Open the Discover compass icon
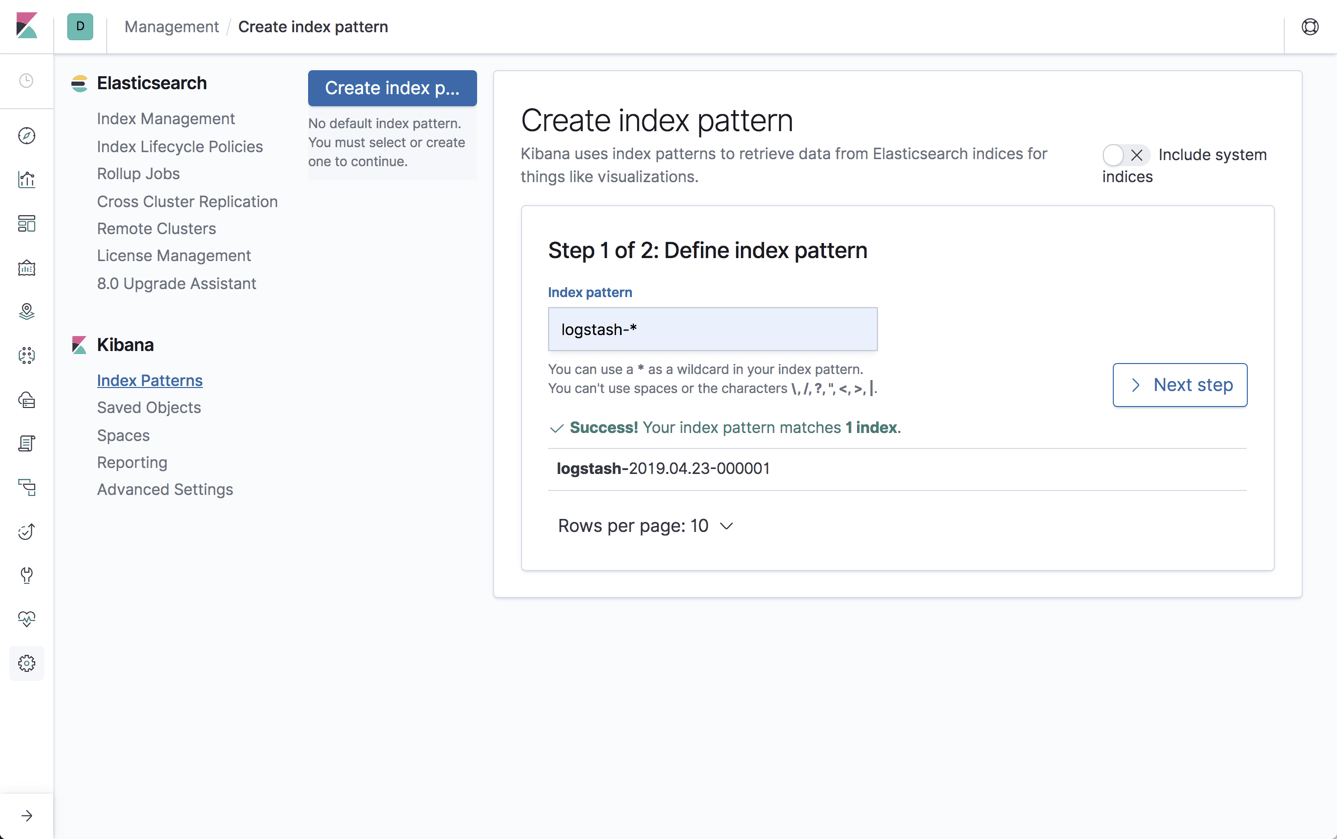Image resolution: width=1337 pixels, height=839 pixels. pyautogui.click(x=26, y=135)
